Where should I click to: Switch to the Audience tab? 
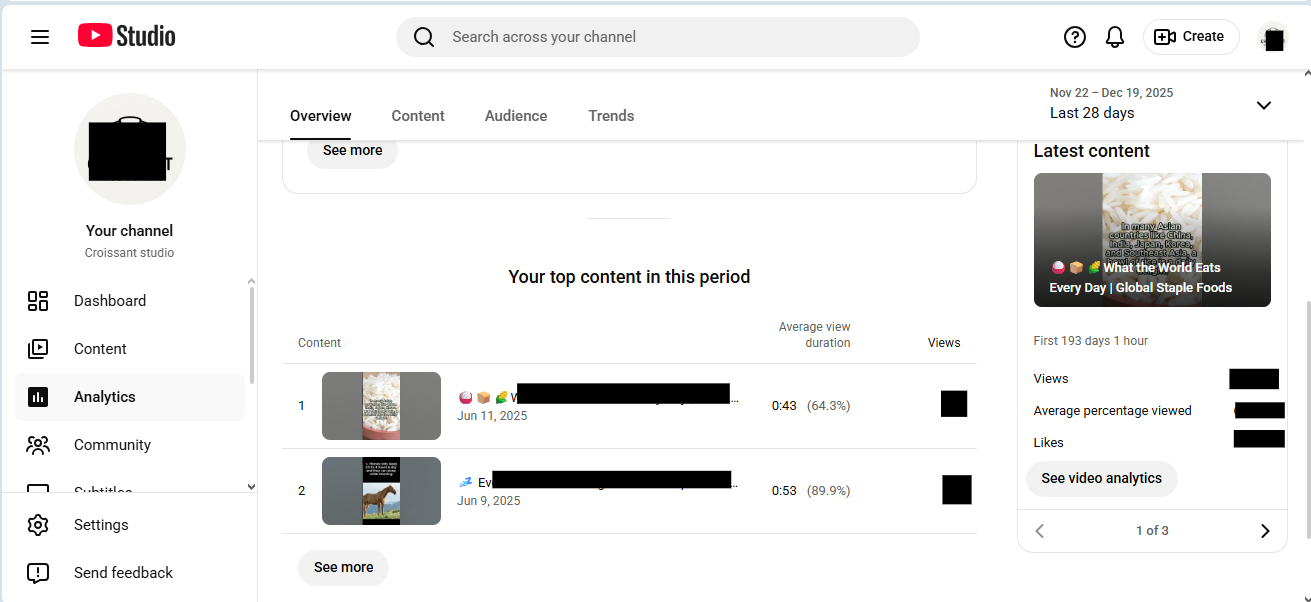(x=515, y=115)
